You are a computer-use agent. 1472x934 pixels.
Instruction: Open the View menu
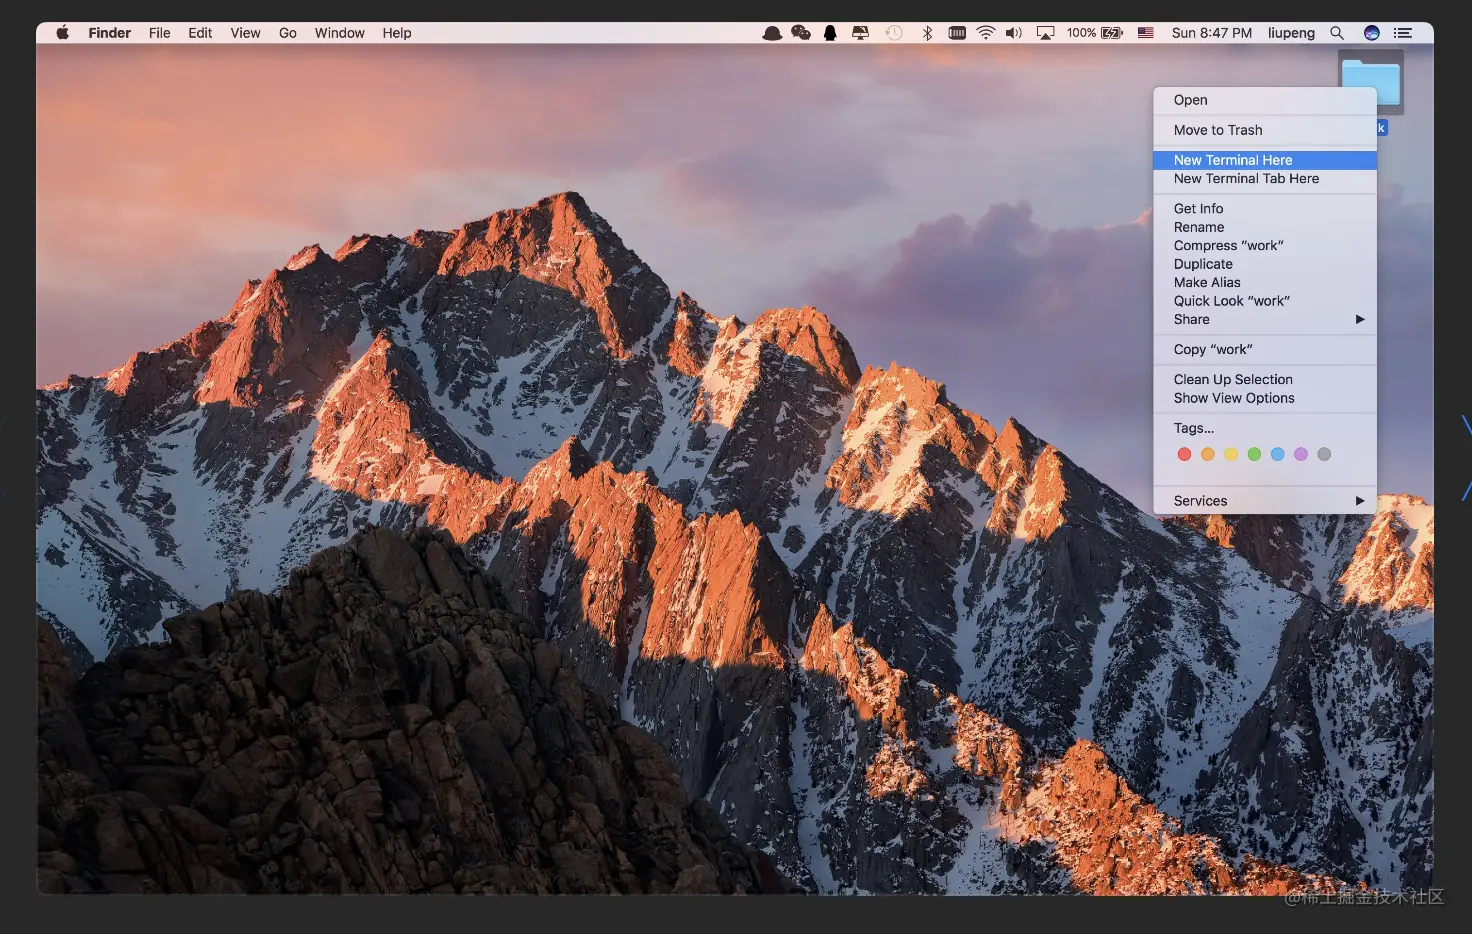click(245, 33)
